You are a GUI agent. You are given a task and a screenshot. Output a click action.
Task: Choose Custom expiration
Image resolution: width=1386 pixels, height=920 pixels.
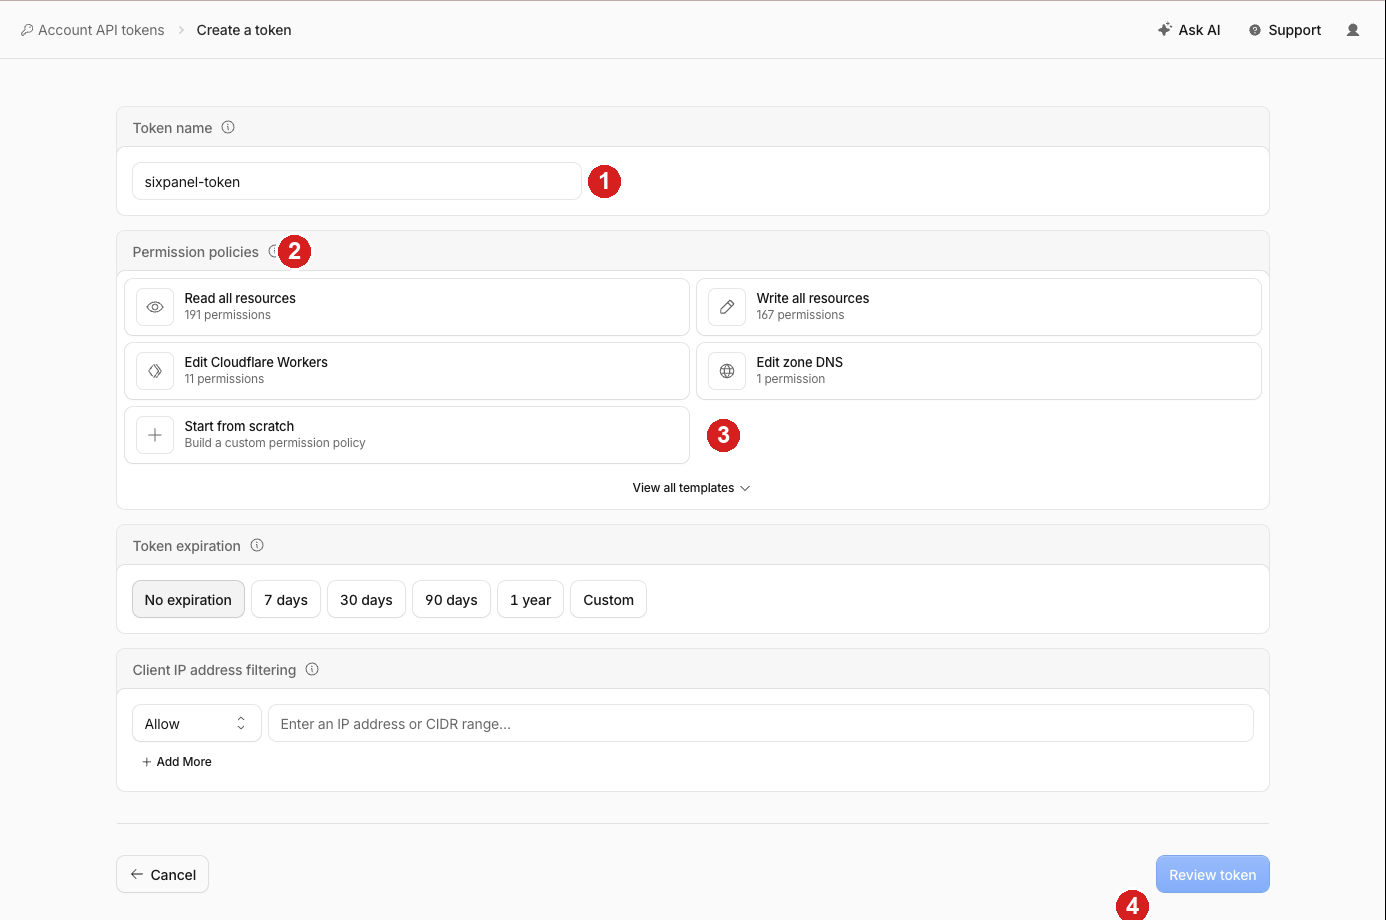[608, 599]
